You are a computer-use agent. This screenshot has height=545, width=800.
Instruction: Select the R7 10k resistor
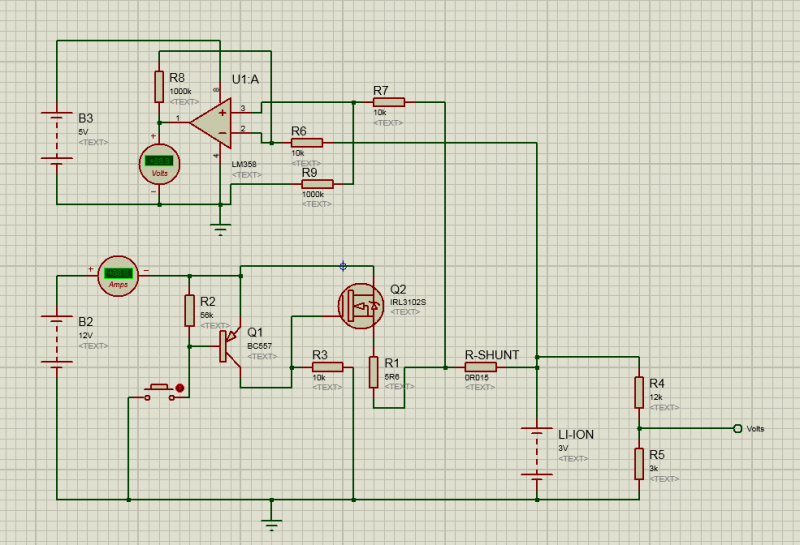tap(389, 102)
